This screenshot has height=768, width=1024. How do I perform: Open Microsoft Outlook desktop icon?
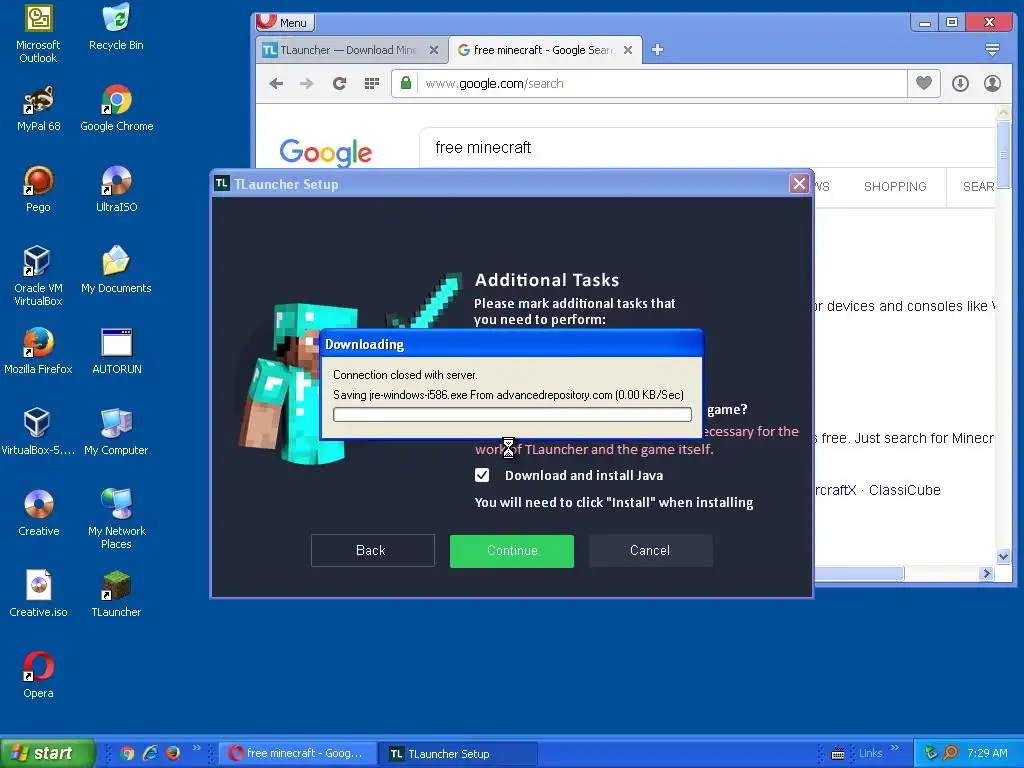(38, 33)
